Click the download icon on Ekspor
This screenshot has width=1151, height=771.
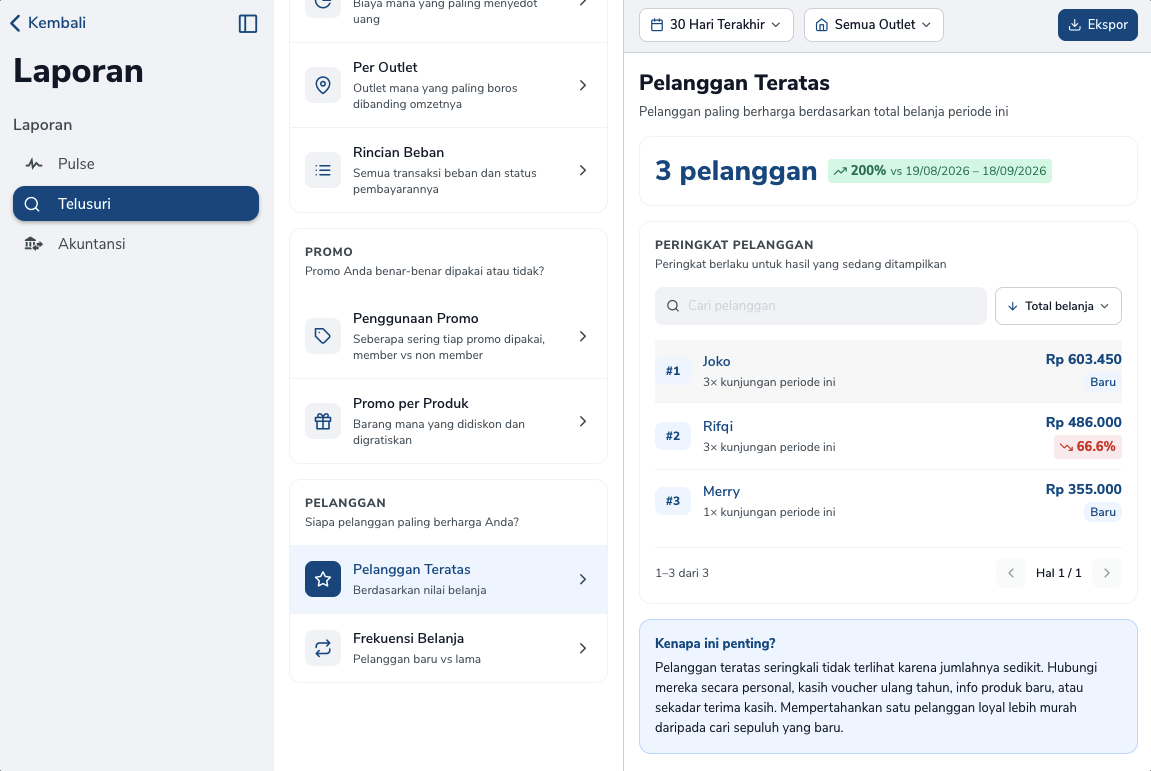click(x=1075, y=25)
